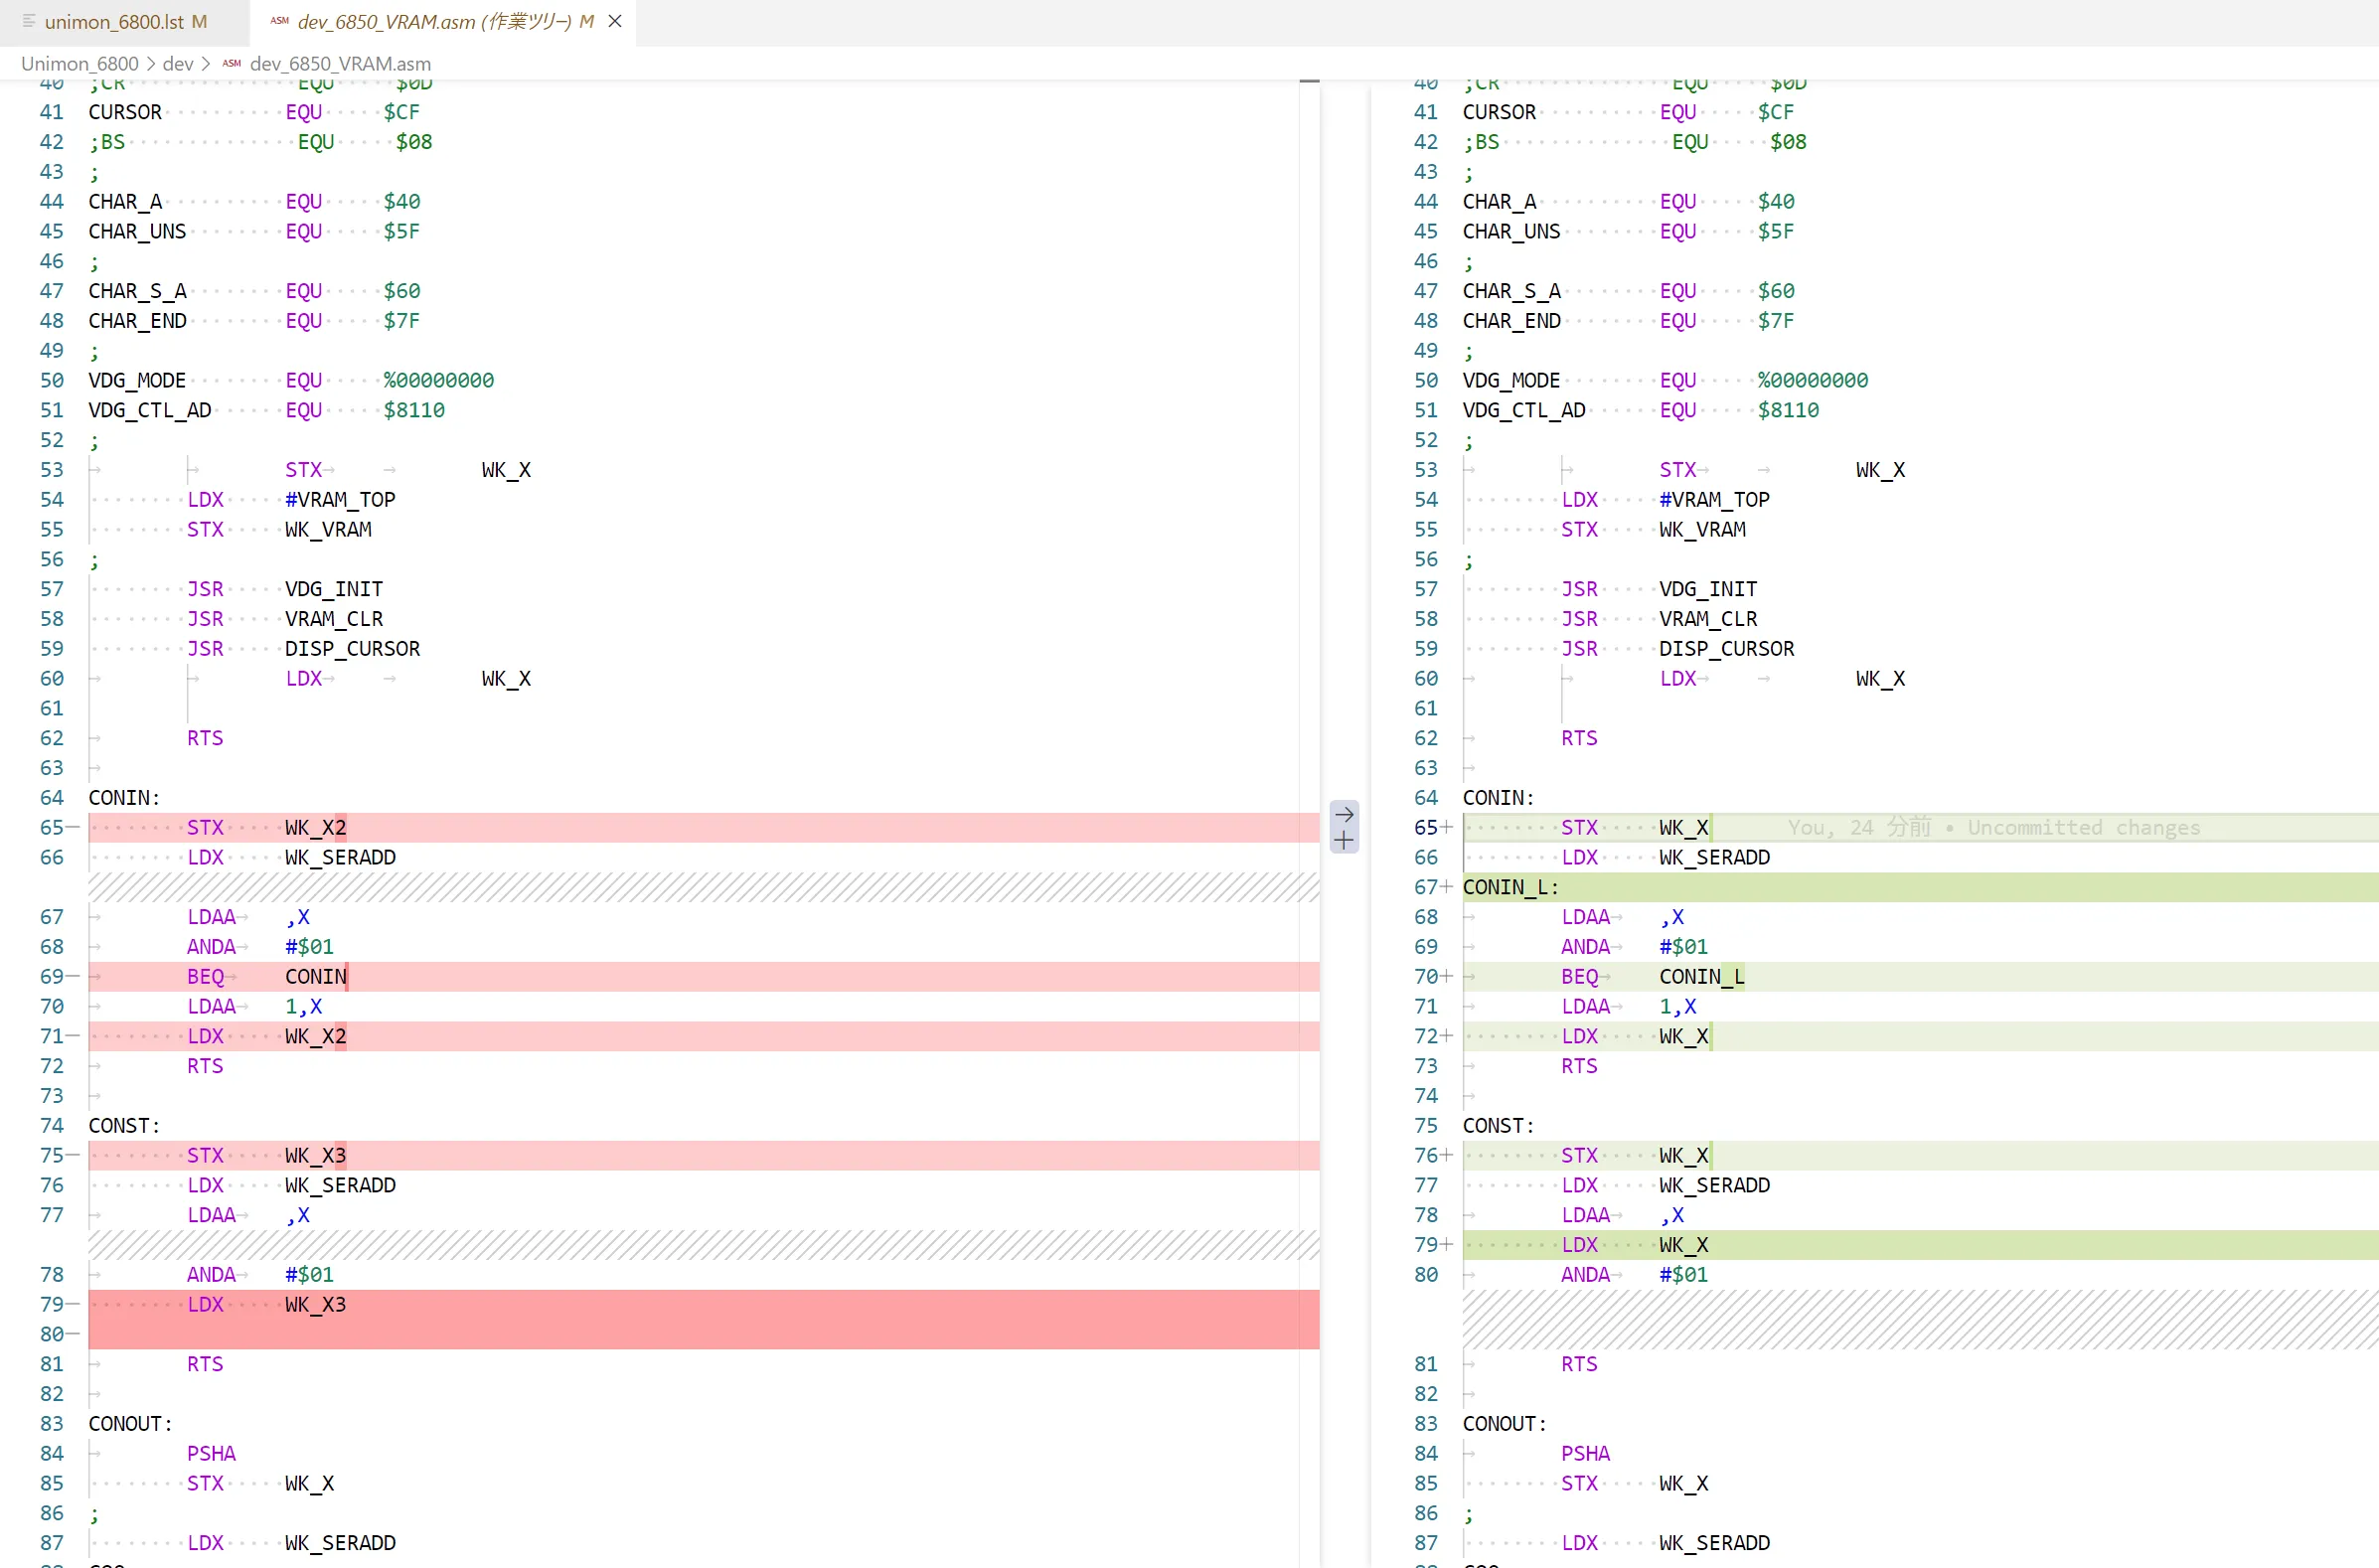Click CONST: label in left pane
The height and width of the screenshot is (1568, 2379).
[x=124, y=1126]
